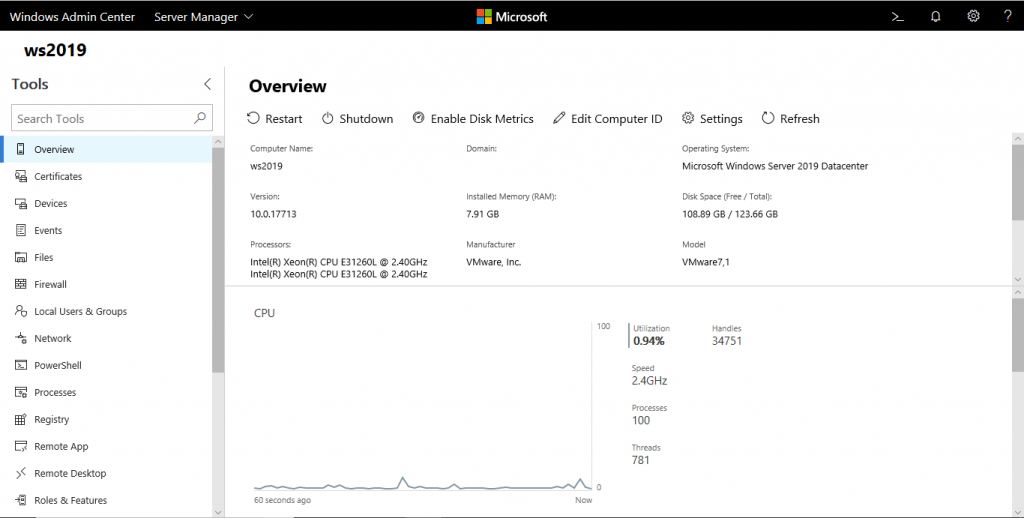Click the PowerShell tool icon in sidebar

[21, 365]
